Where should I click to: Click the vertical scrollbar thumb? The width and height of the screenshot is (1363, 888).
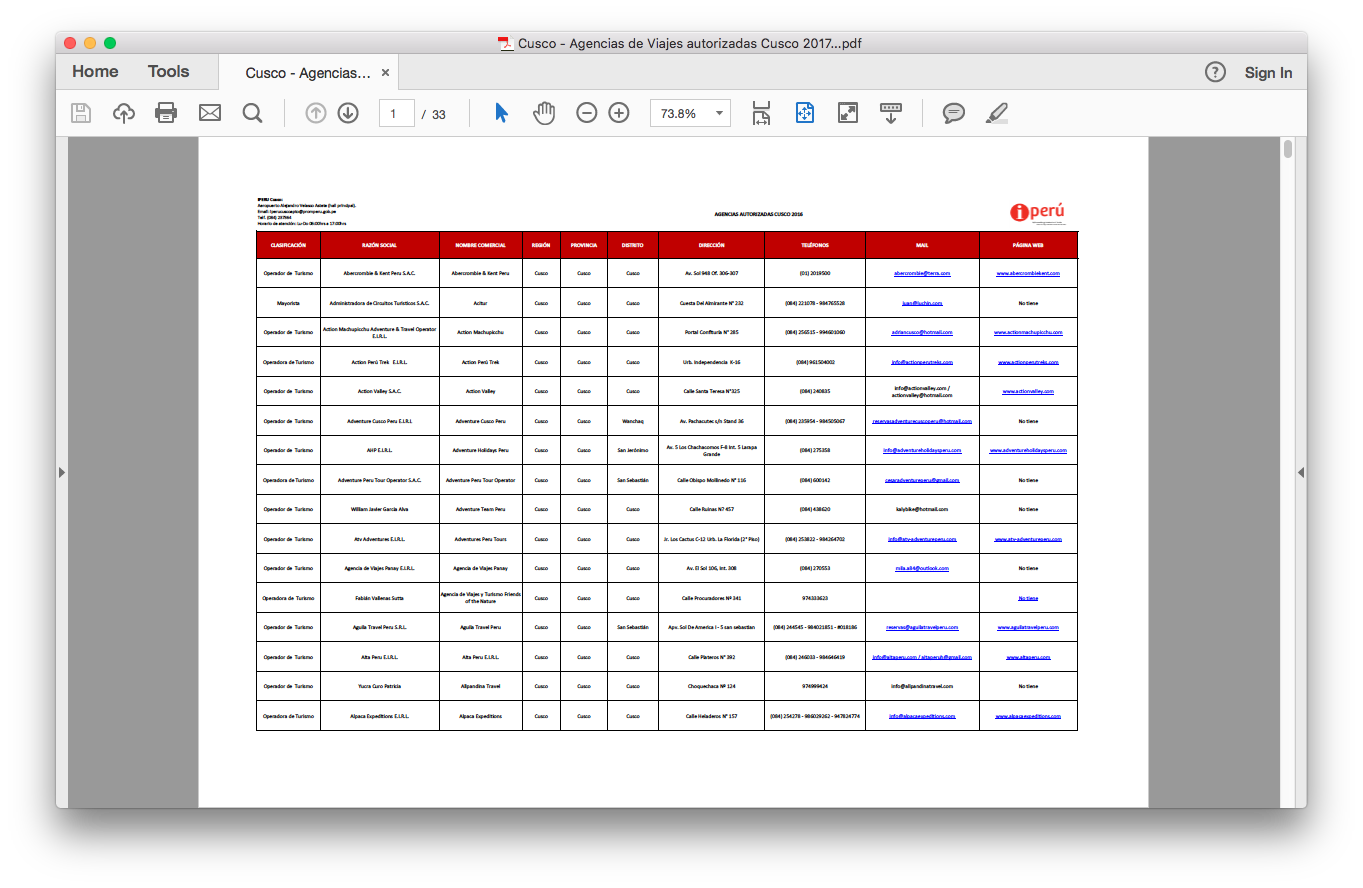[1288, 149]
